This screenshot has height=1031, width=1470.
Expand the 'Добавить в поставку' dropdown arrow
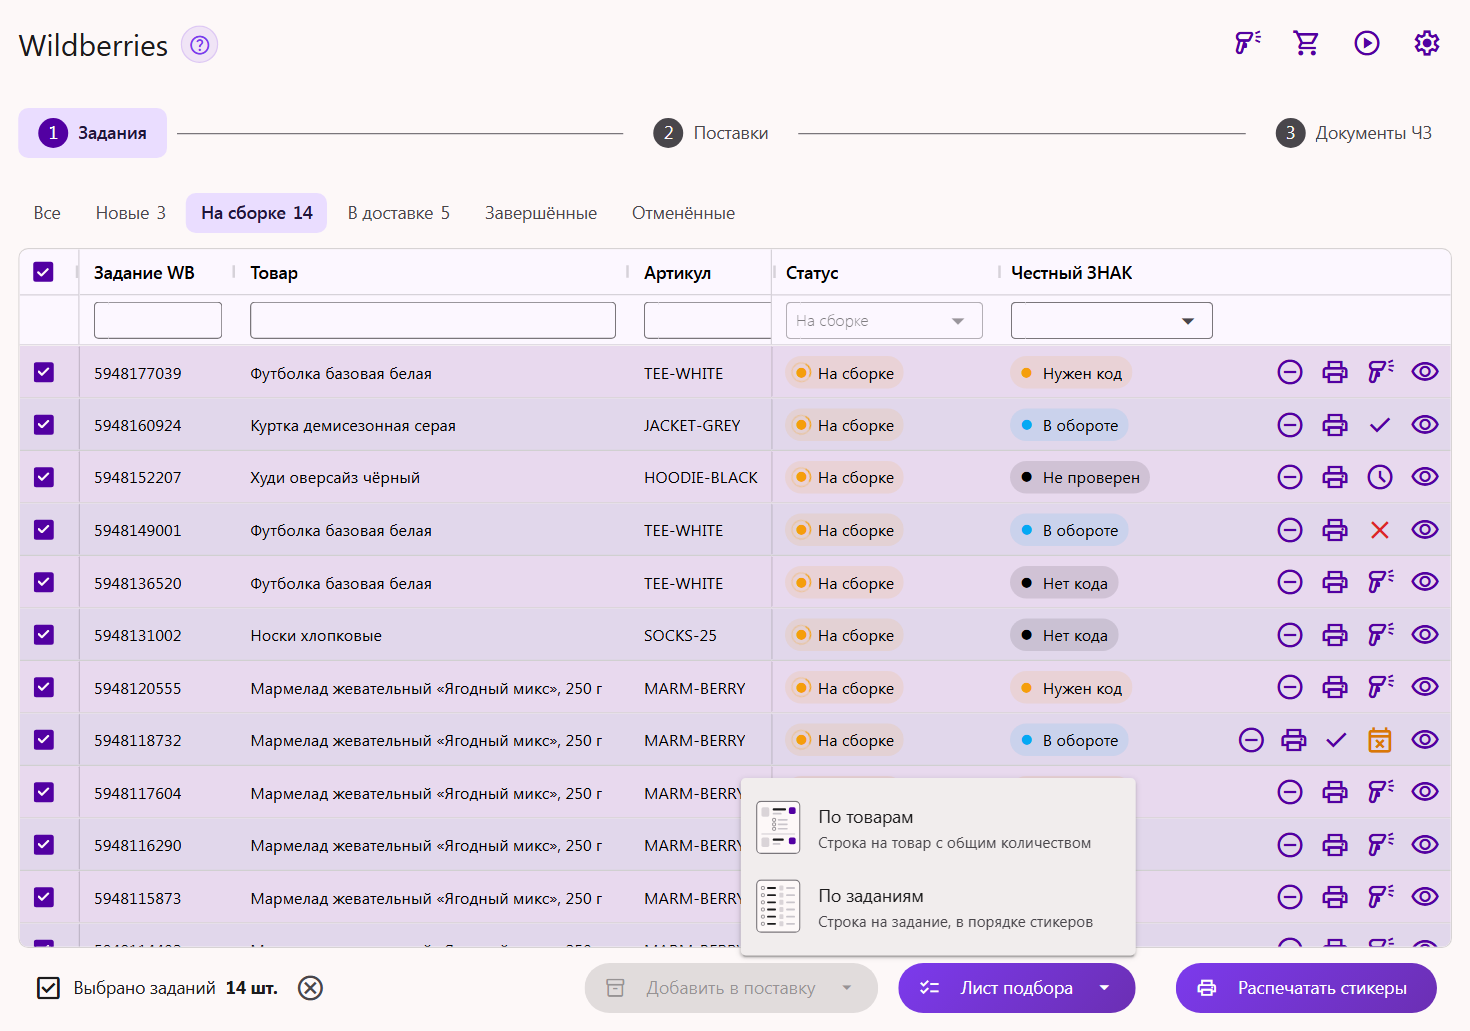pos(847,988)
